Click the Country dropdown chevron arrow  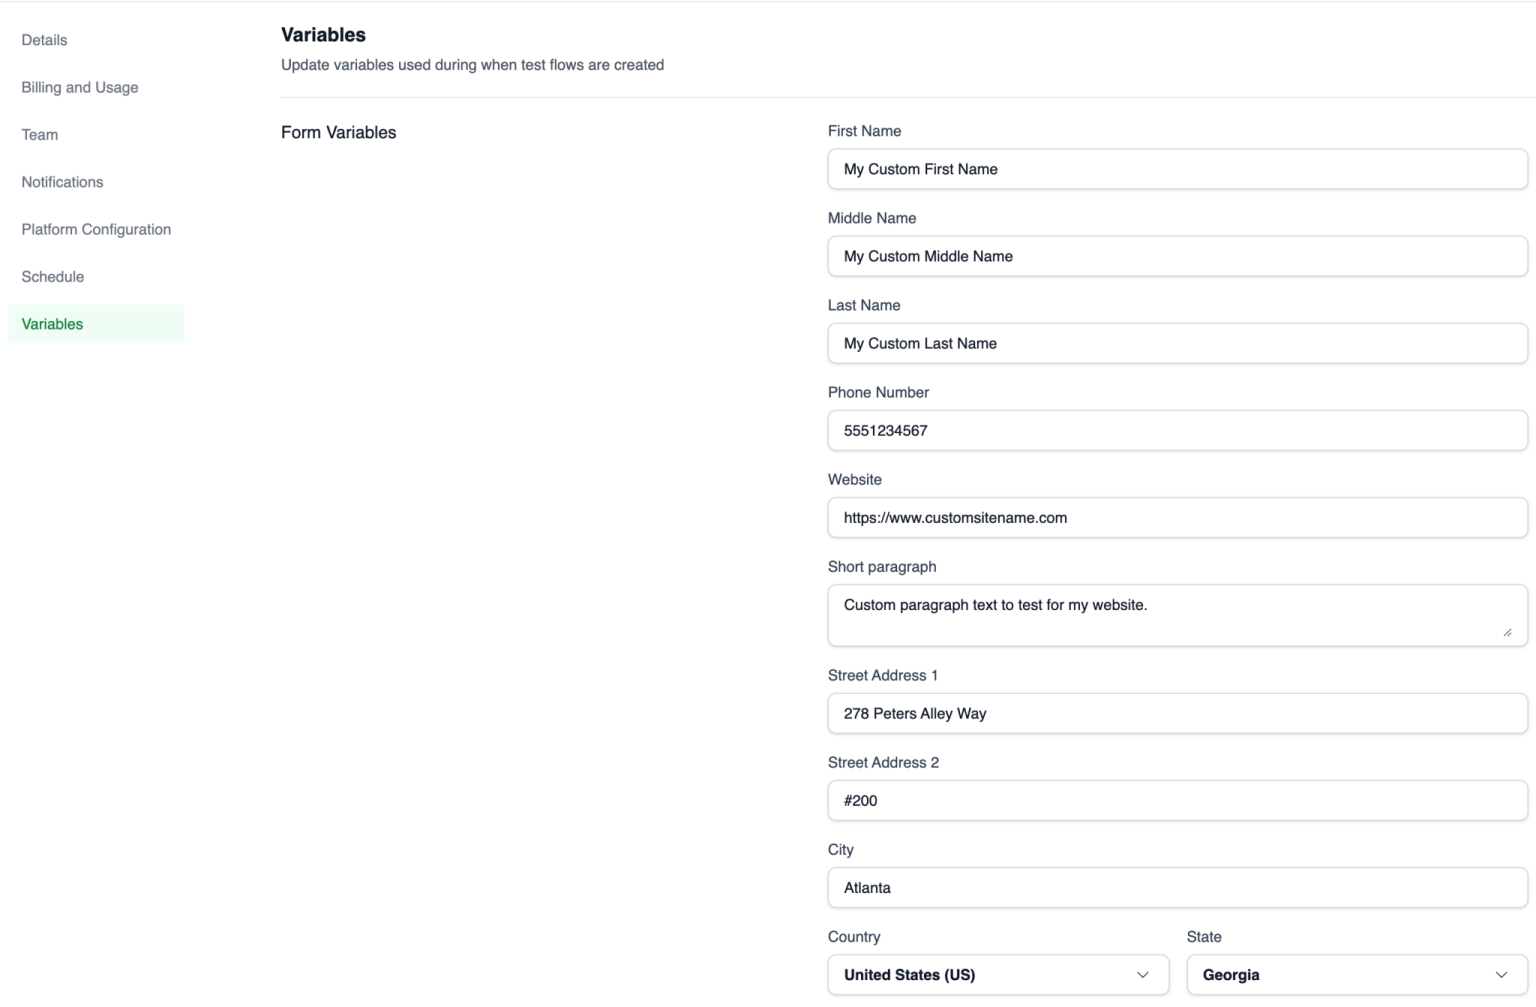point(1141,974)
